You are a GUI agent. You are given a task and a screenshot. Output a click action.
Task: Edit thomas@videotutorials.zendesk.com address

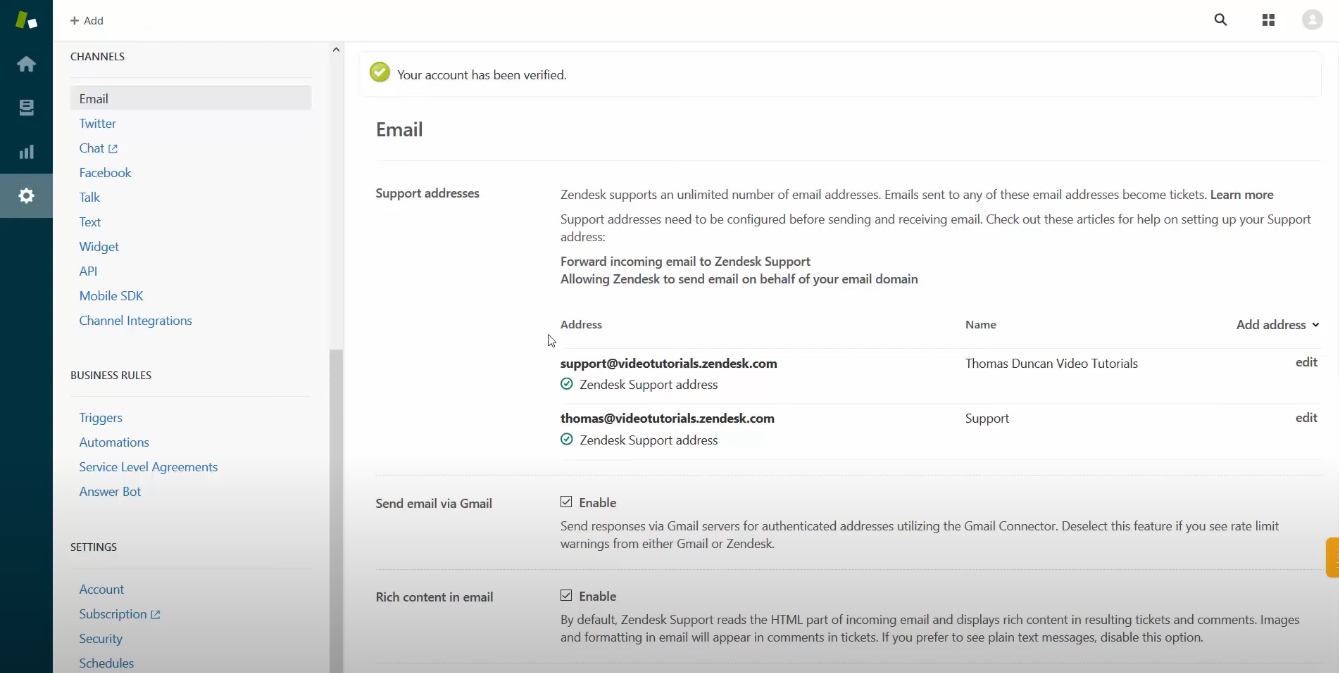1306,418
